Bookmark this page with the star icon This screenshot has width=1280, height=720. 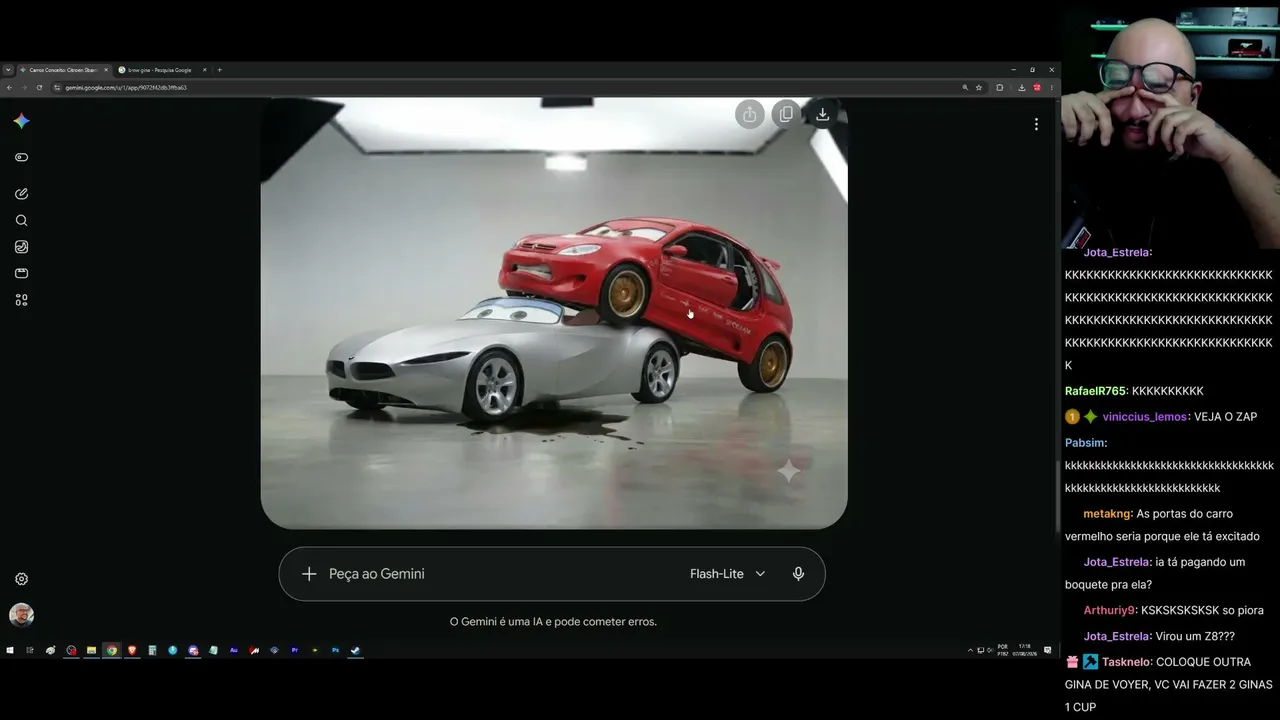pyautogui.click(x=978, y=87)
